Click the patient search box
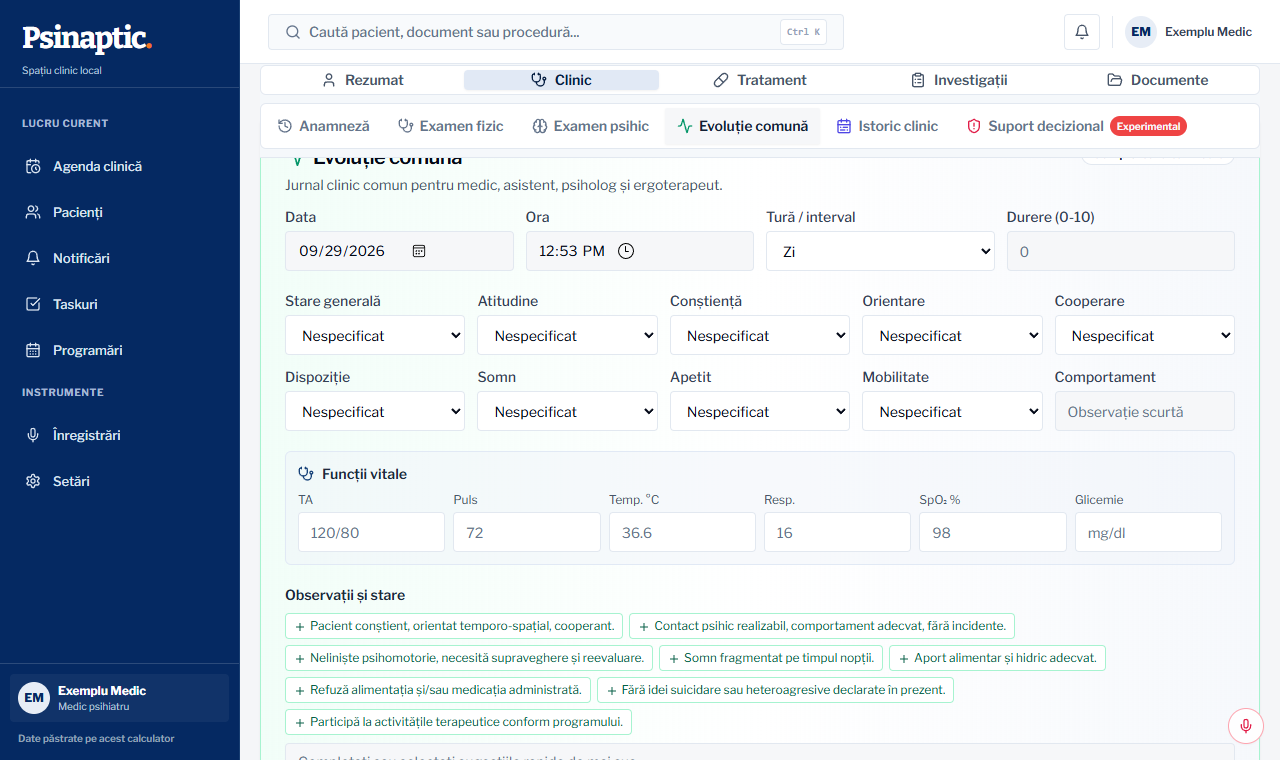 [555, 32]
